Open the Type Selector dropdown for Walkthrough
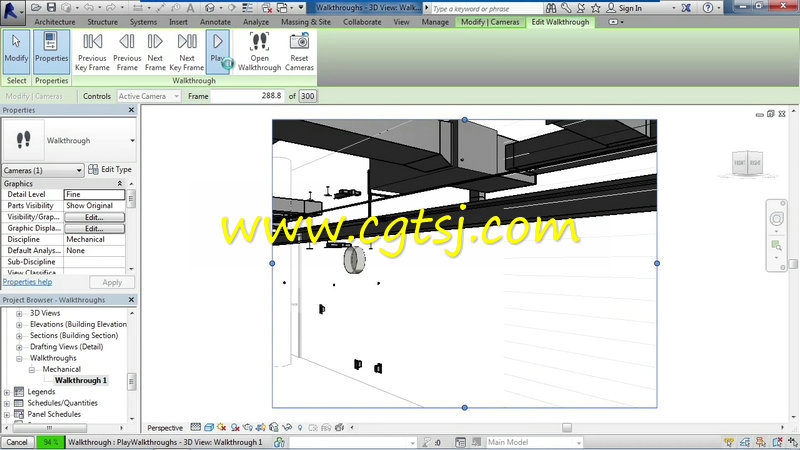This screenshot has height=450, width=800. pyautogui.click(x=133, y=140)
